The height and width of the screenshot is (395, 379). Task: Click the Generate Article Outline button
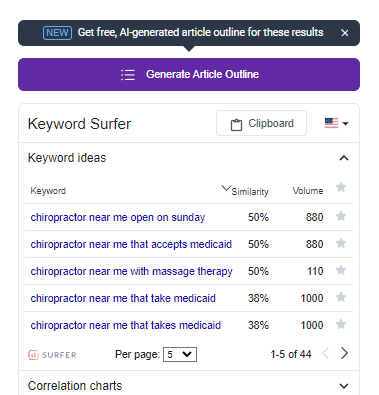coord(189,74)
